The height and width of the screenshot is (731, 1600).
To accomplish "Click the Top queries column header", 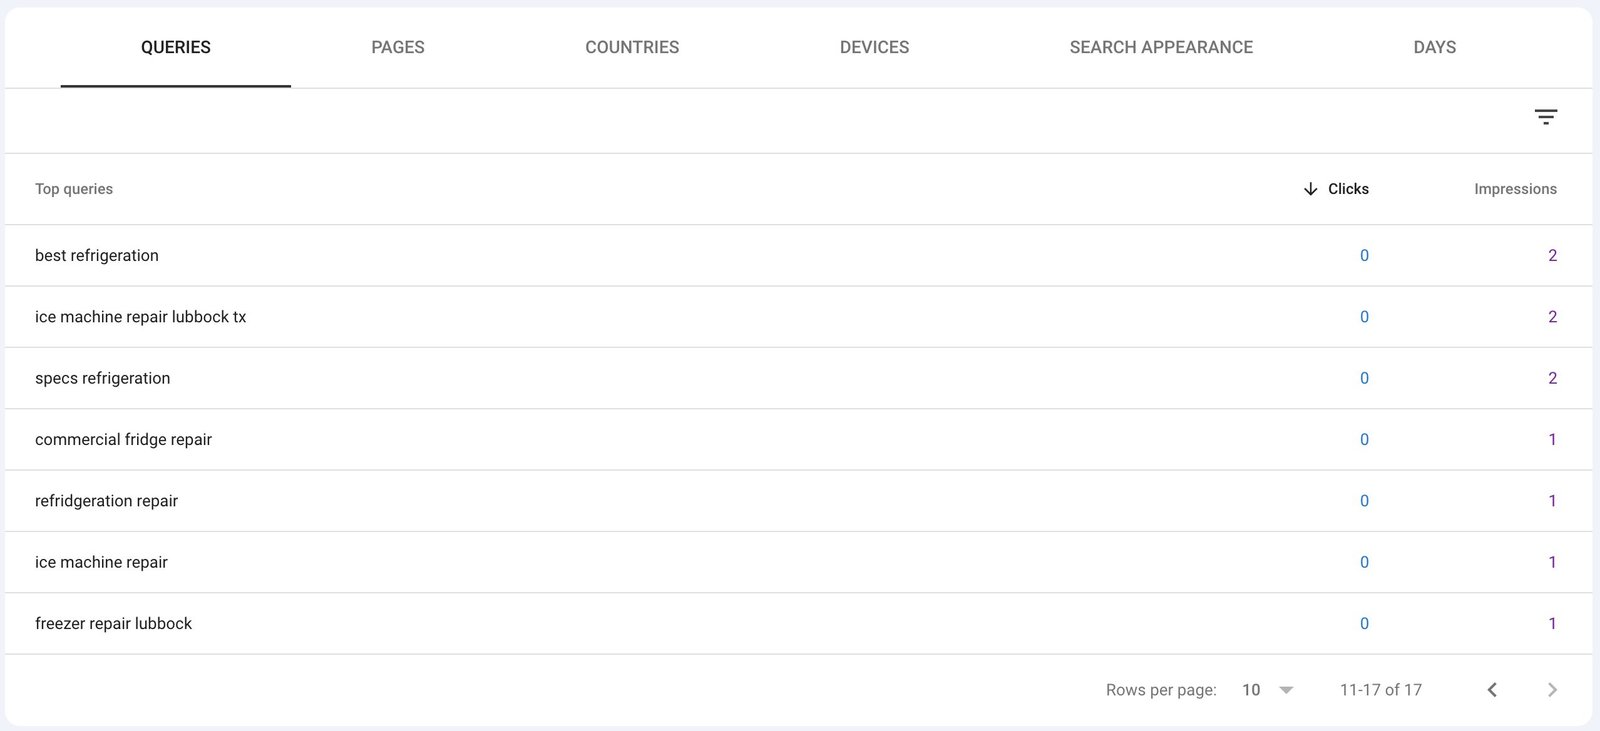I will point(74,189).
